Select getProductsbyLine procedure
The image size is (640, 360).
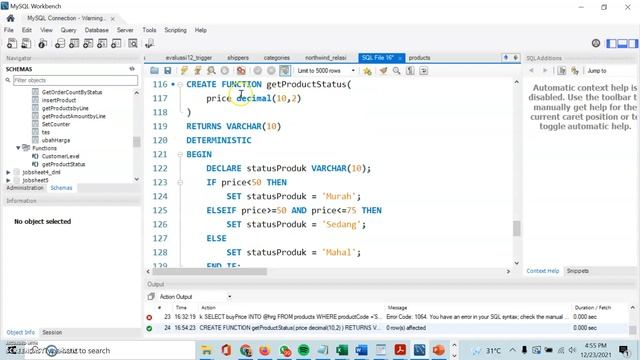[x=65, y=108]
